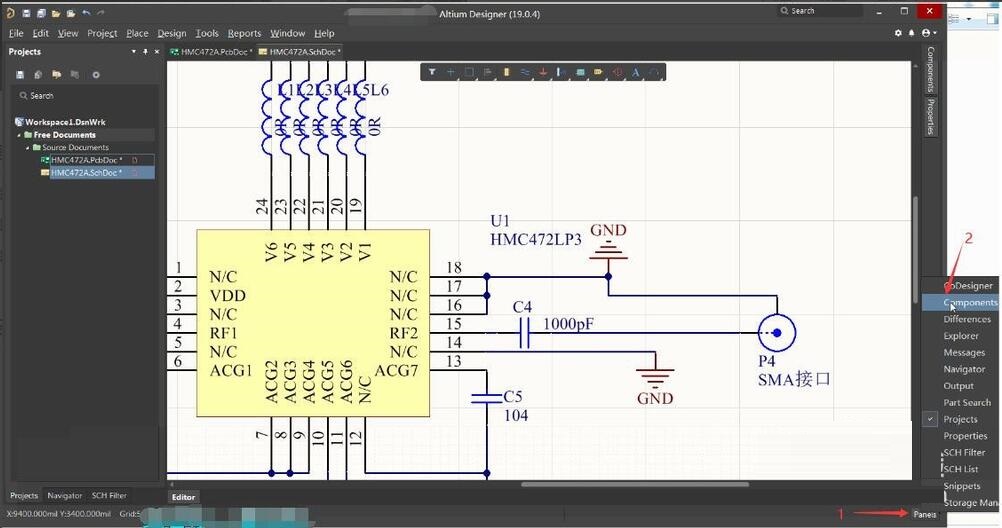Click the Place Wire icon in the Active Bar
The image size is (1002, 528).
coord(525,72)
